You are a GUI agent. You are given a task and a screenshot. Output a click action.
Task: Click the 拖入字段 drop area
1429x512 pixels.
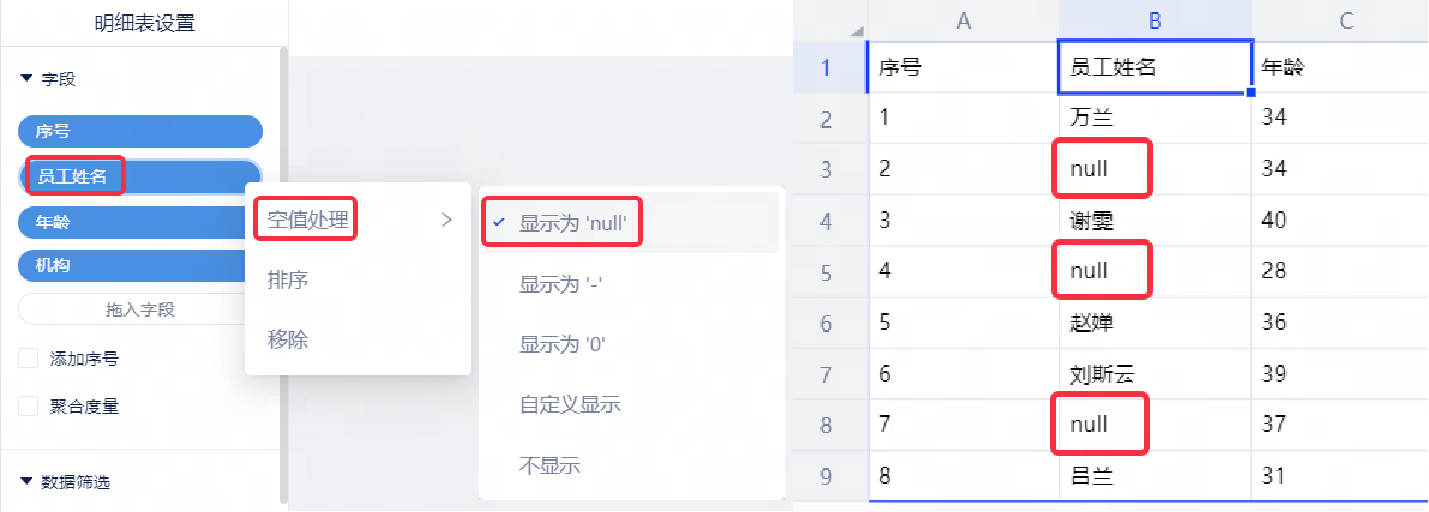(140, 310)
